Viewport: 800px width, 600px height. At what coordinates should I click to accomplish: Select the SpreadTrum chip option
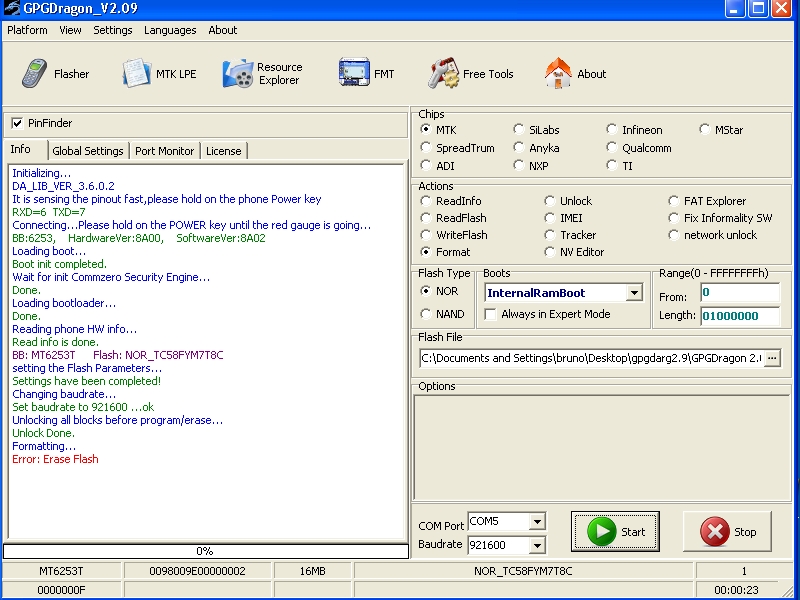(425, 147)
